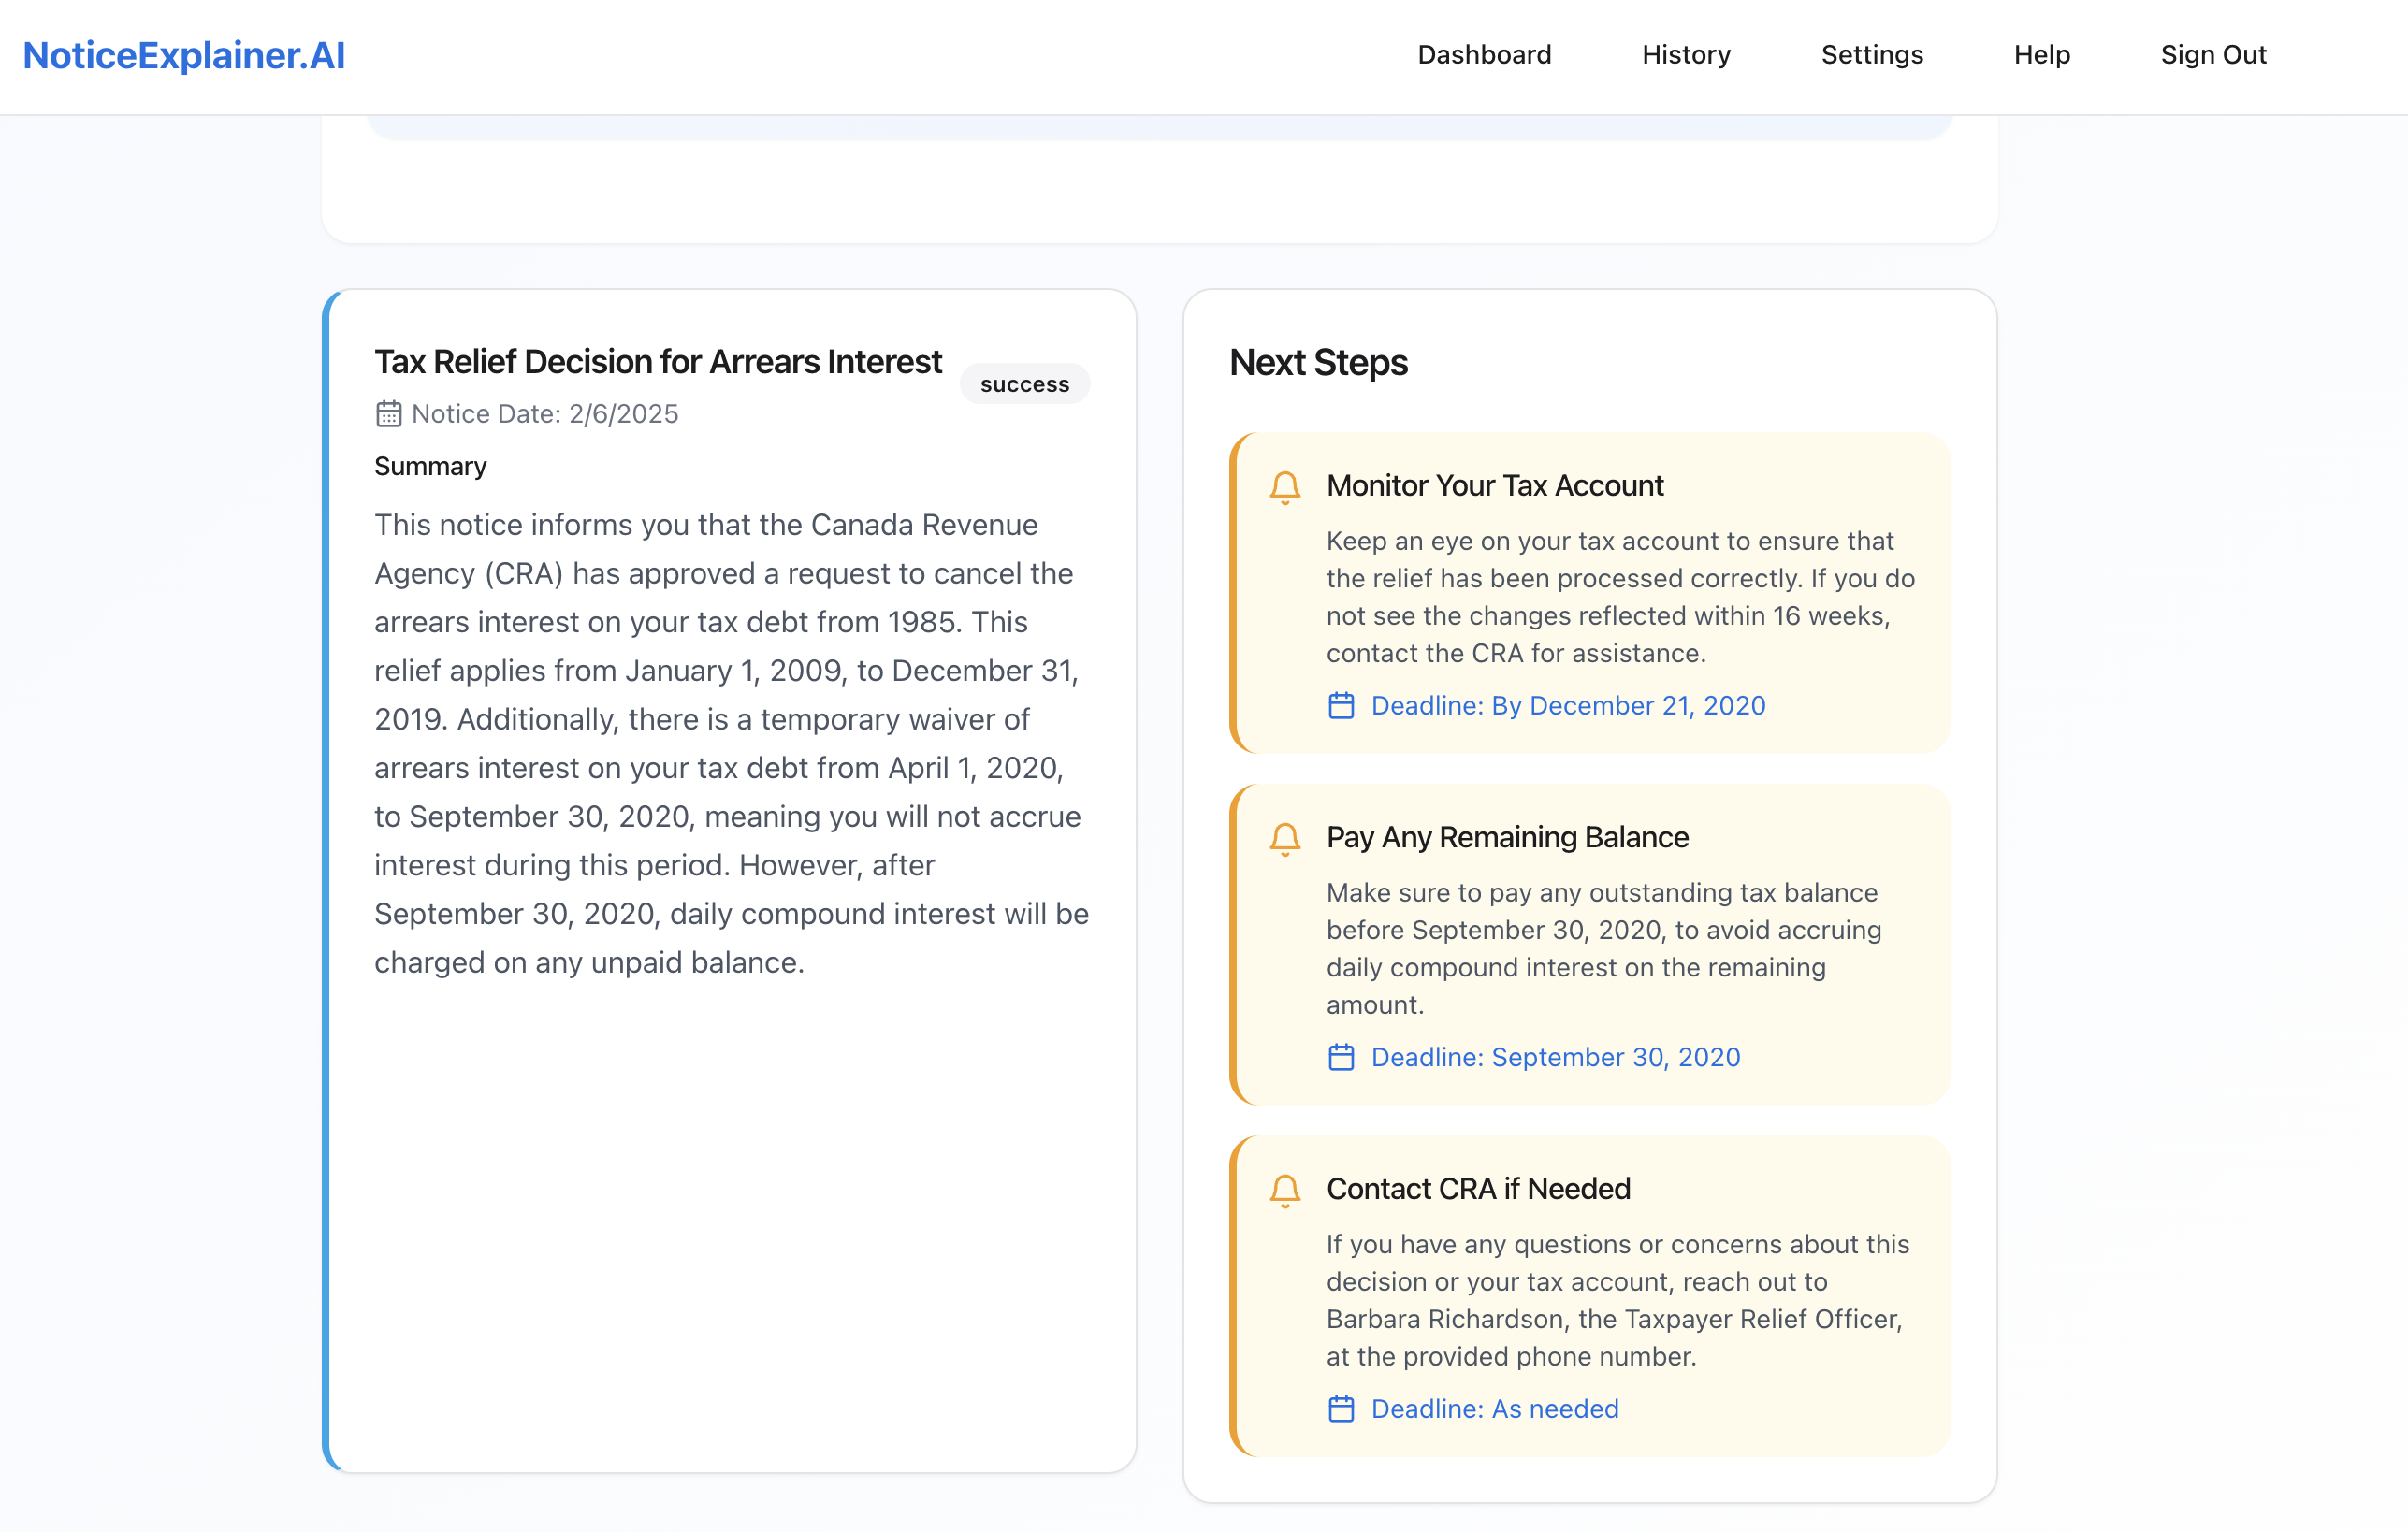Click the NoticeExplainer.AI logo
Screen dimensions: 2408x1532
184,55
